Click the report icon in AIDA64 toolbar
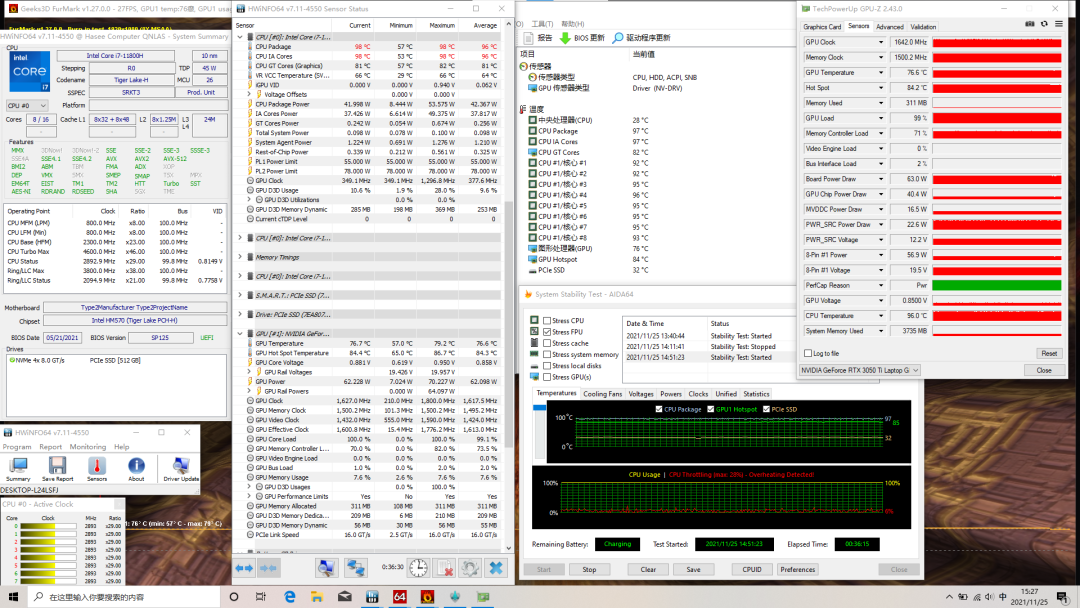This screenshot has width=1080, height=608. pos(529,38)
